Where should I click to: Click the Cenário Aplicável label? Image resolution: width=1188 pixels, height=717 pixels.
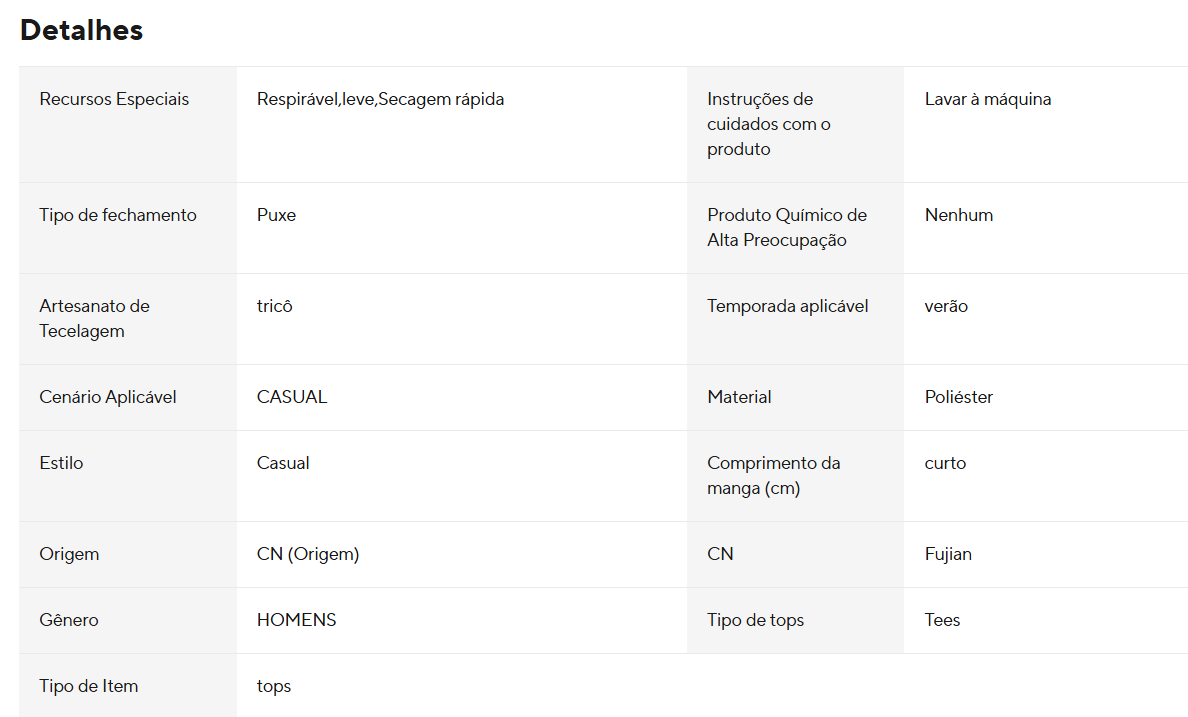click(108, 398)
